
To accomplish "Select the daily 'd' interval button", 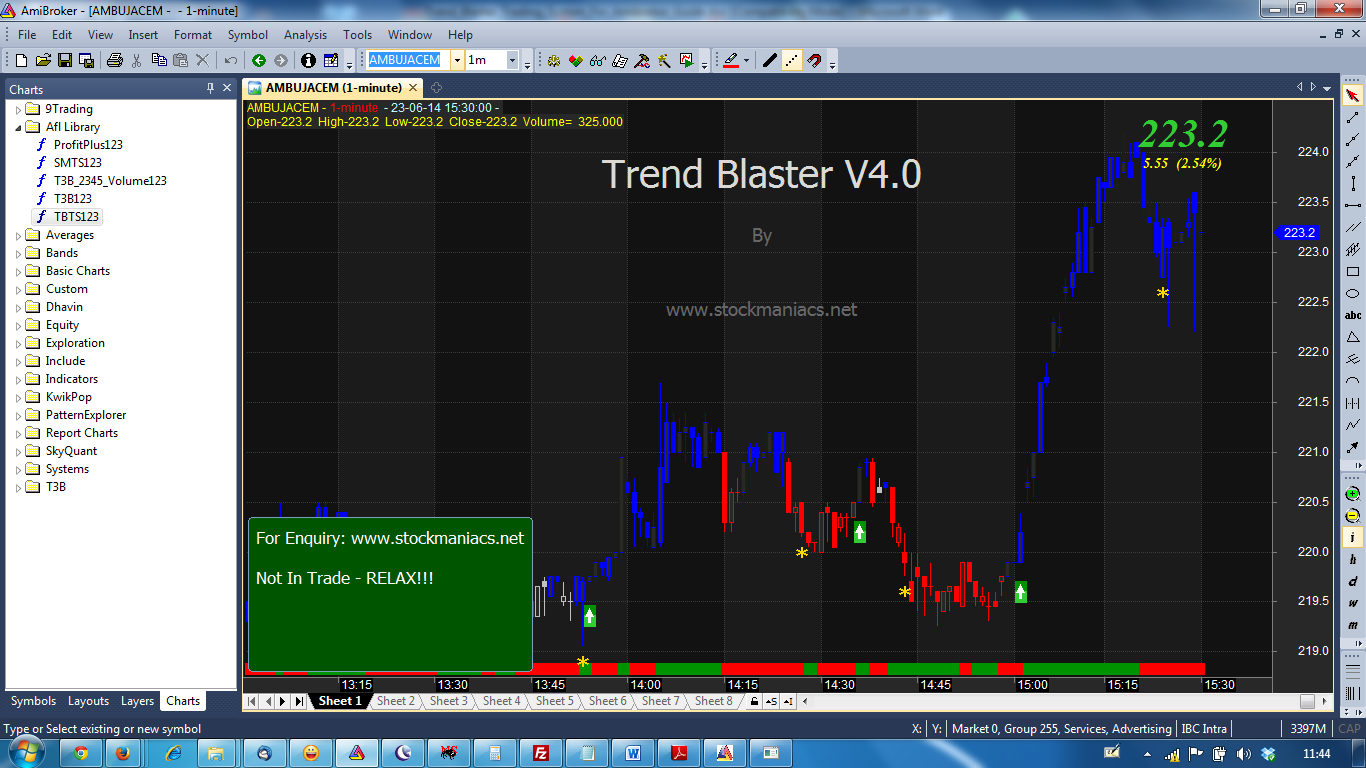I will (1353, 582).
